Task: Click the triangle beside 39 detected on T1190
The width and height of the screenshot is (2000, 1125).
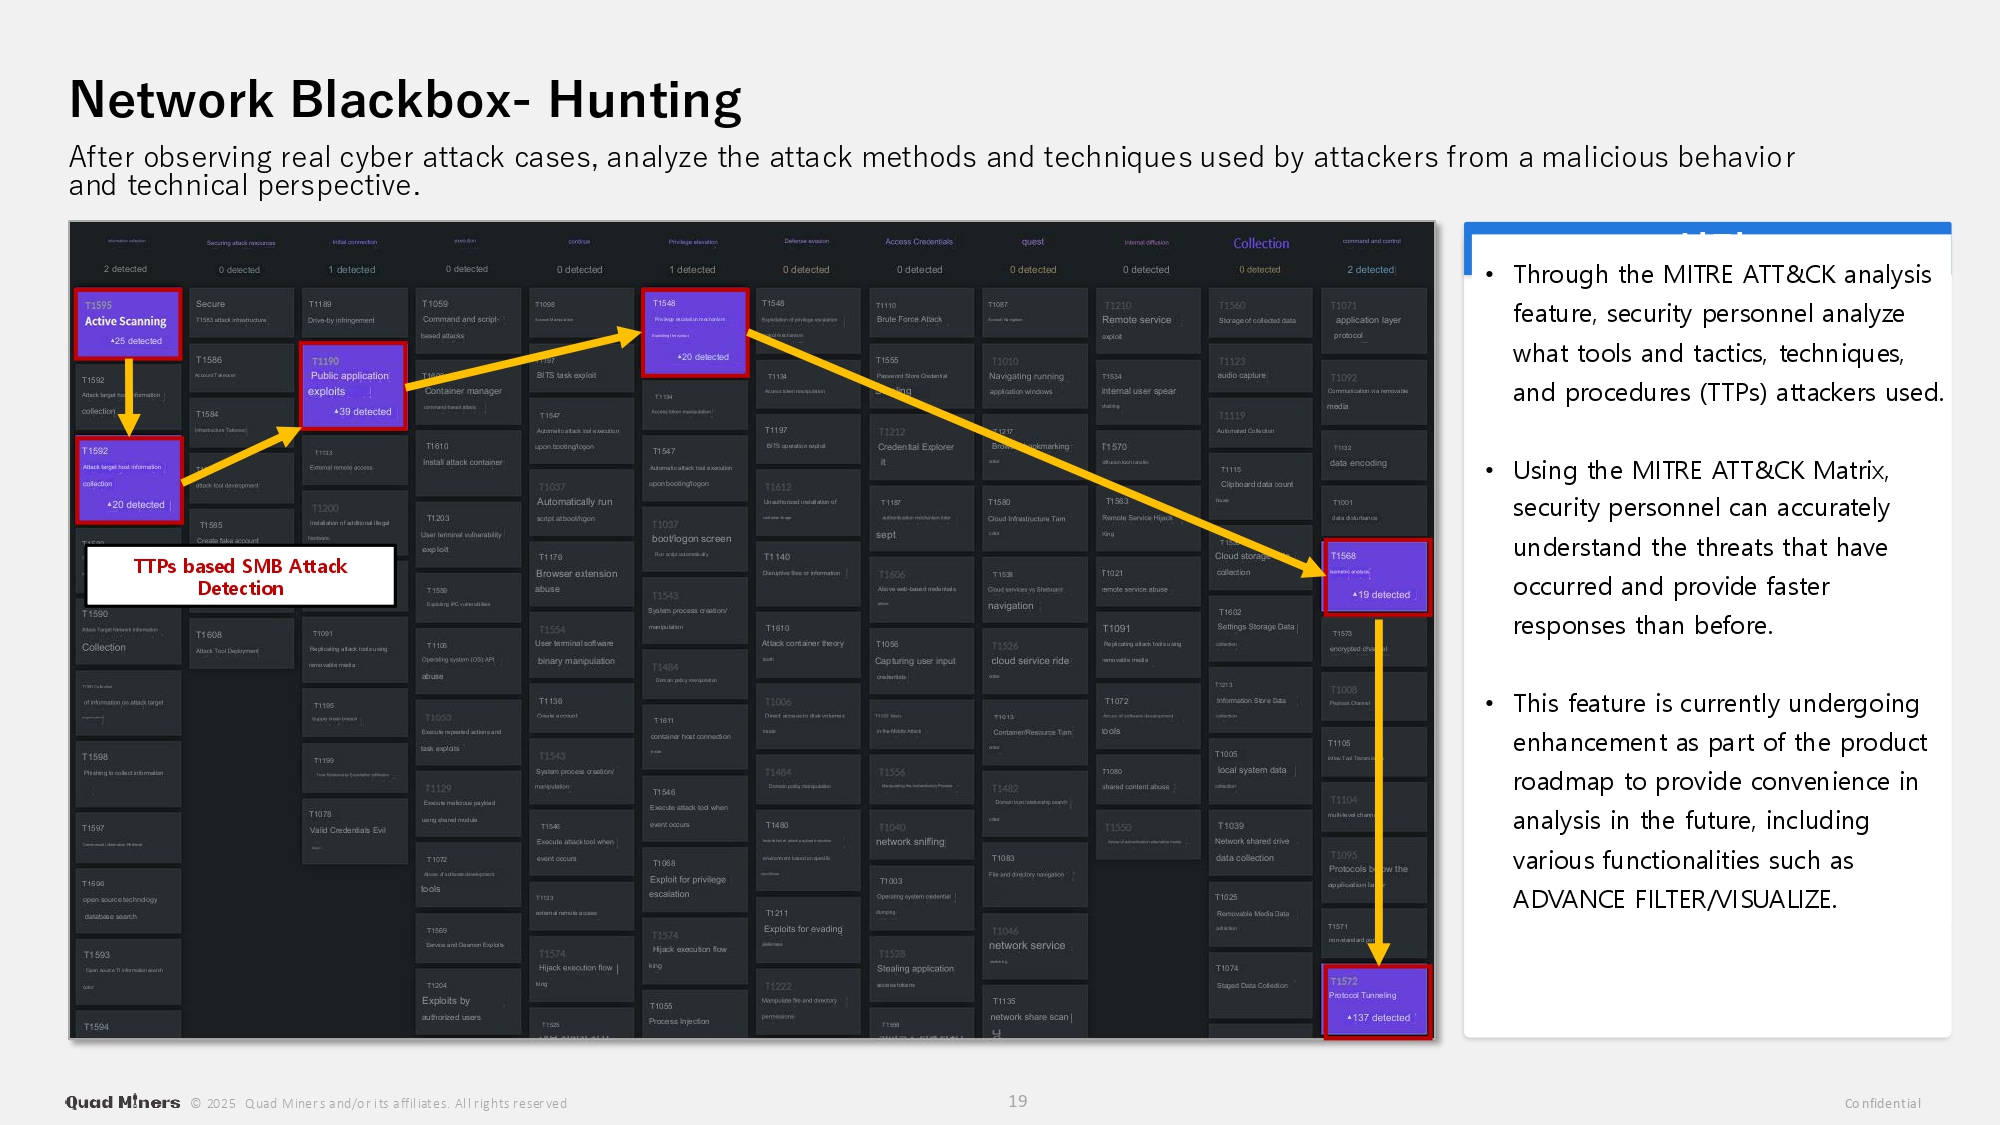Action: pos(337,412)
